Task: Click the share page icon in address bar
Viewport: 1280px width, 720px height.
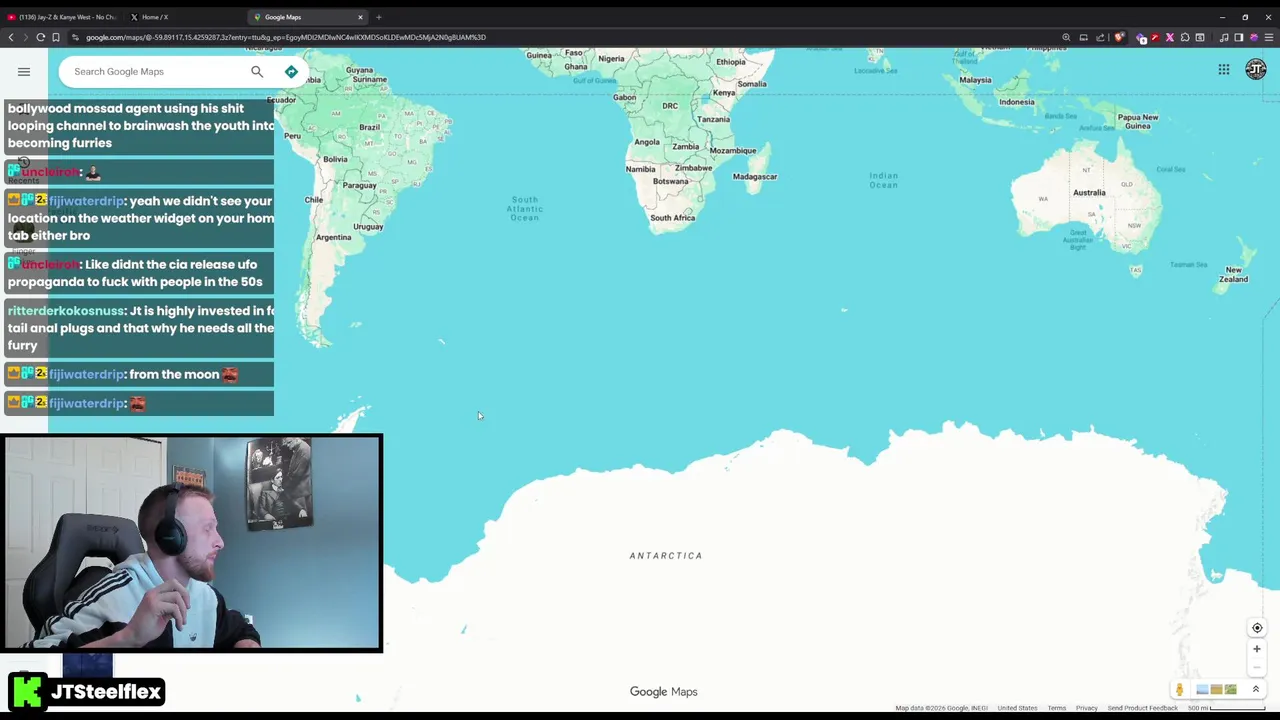Action: [1100, 37]
